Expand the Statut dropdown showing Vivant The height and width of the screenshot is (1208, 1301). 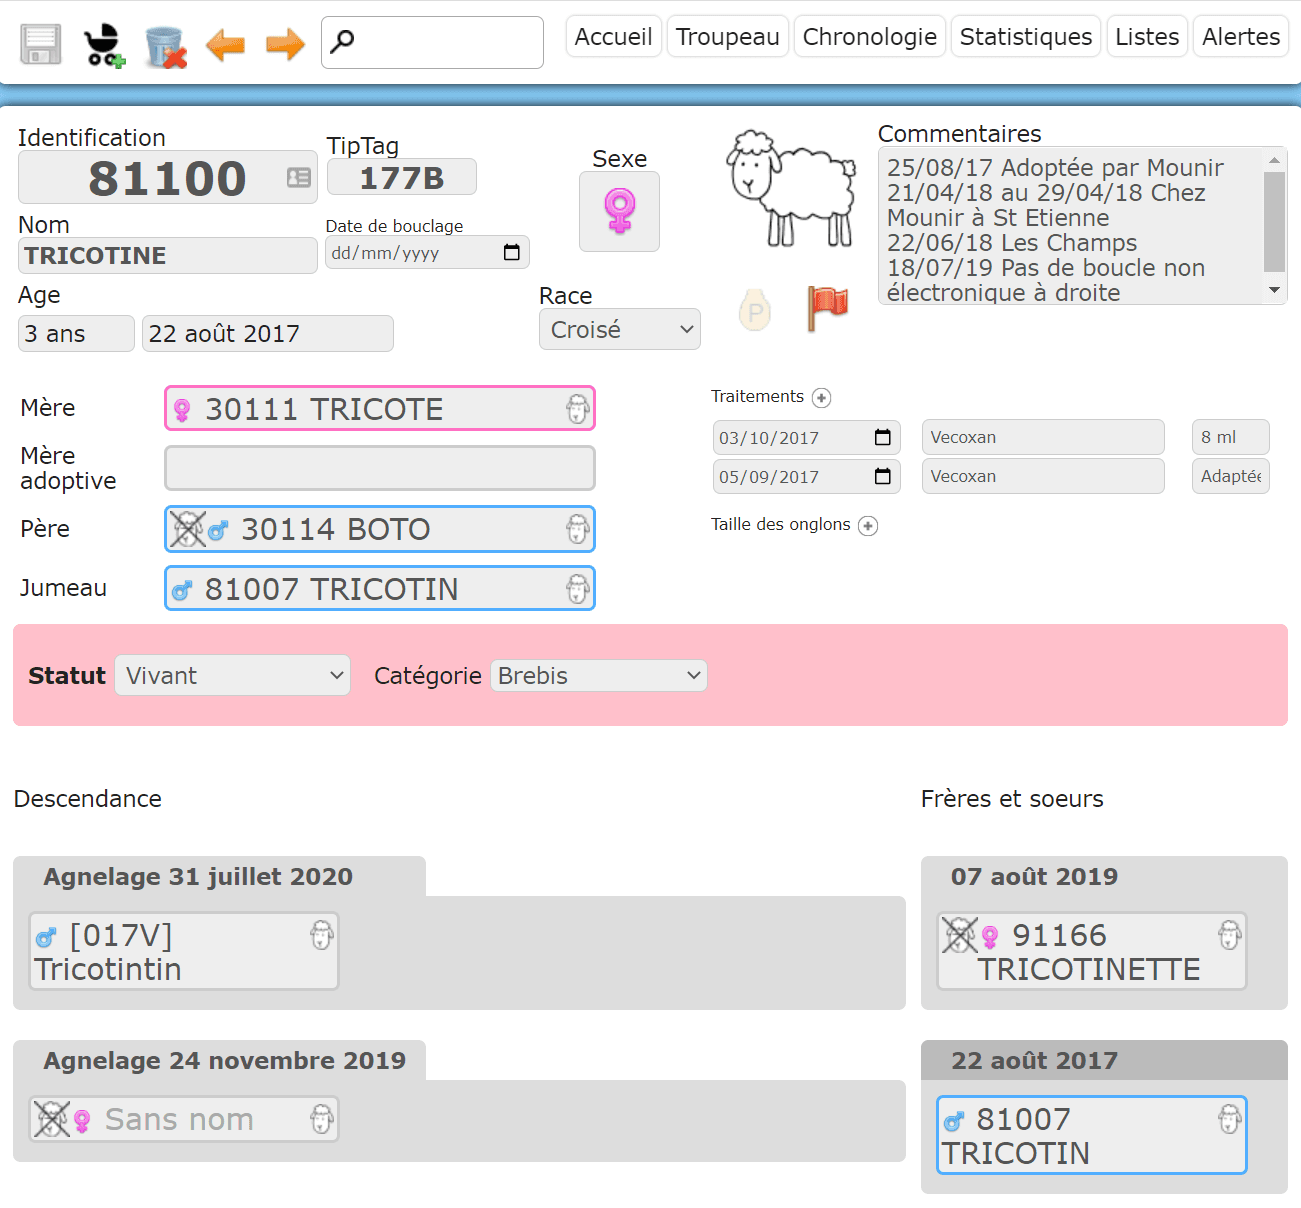click(232, 676)
